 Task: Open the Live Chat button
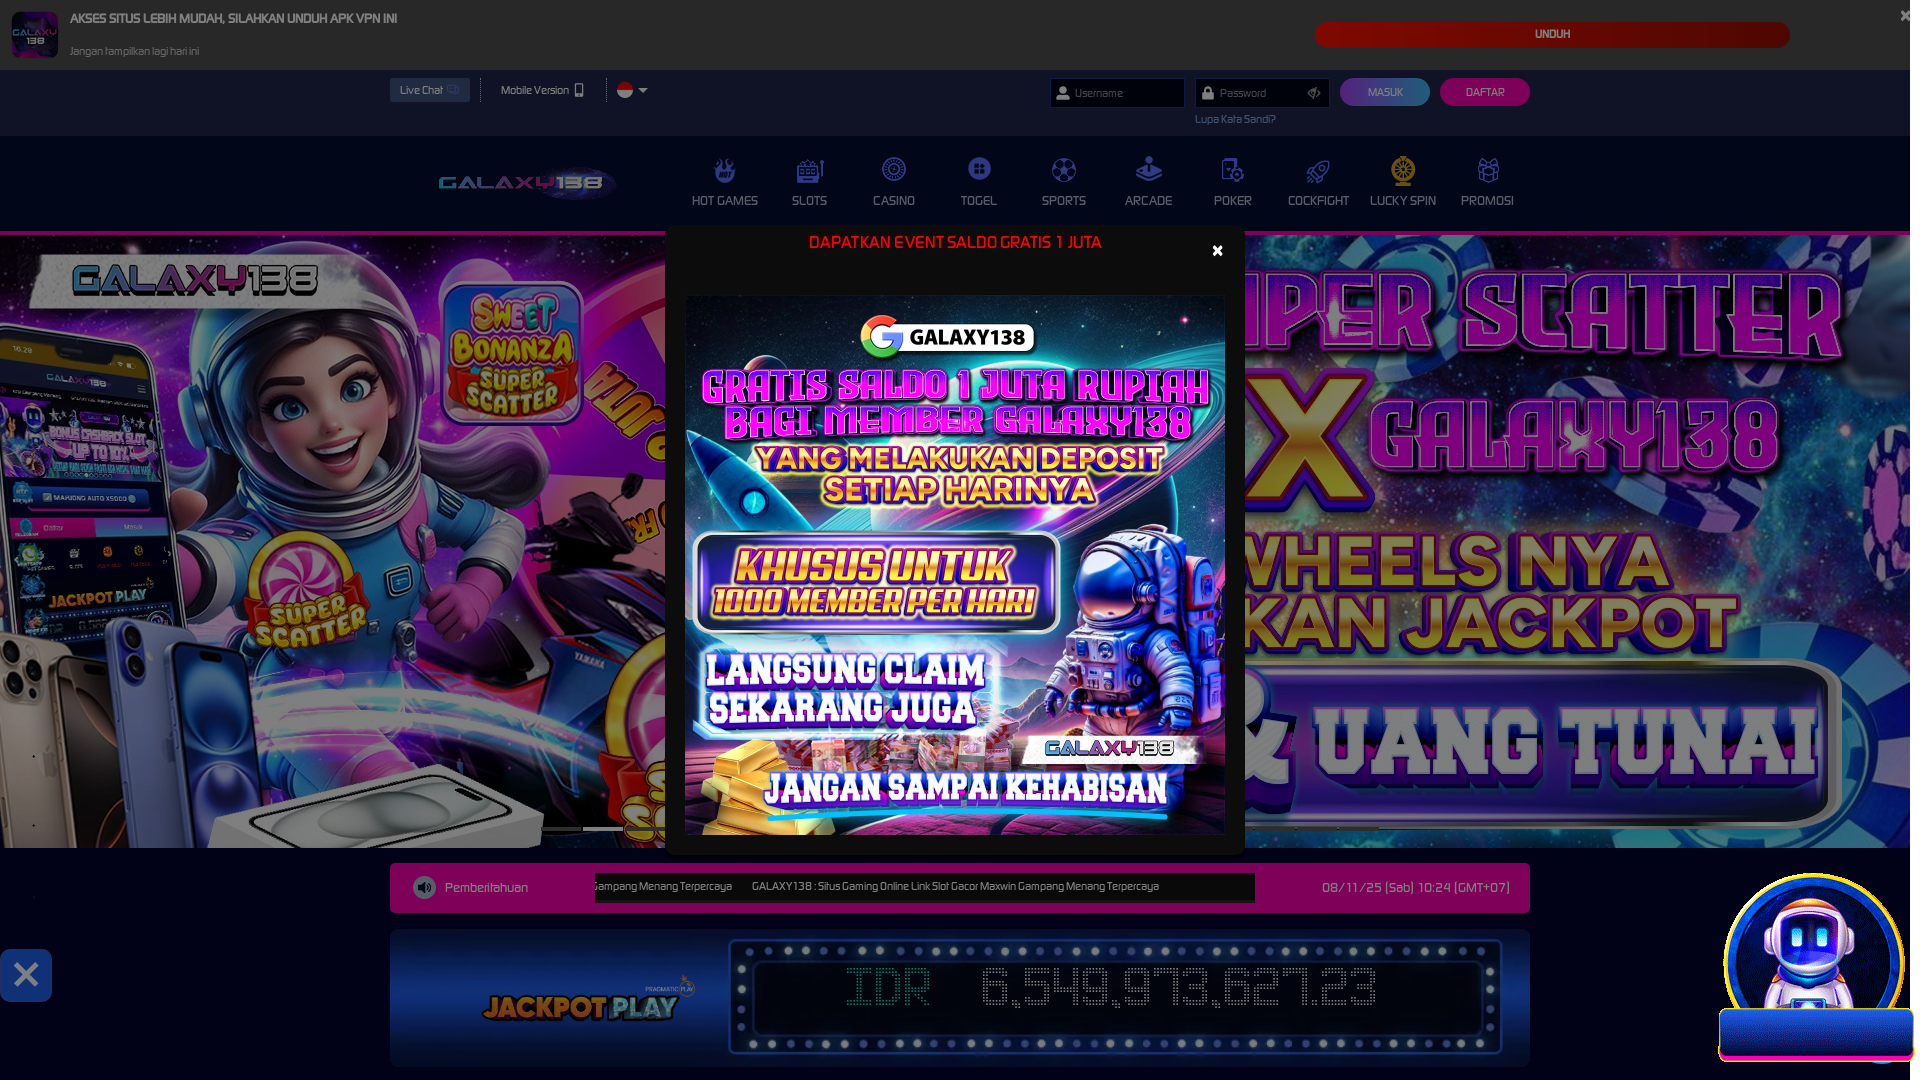(x=429, y=90)
